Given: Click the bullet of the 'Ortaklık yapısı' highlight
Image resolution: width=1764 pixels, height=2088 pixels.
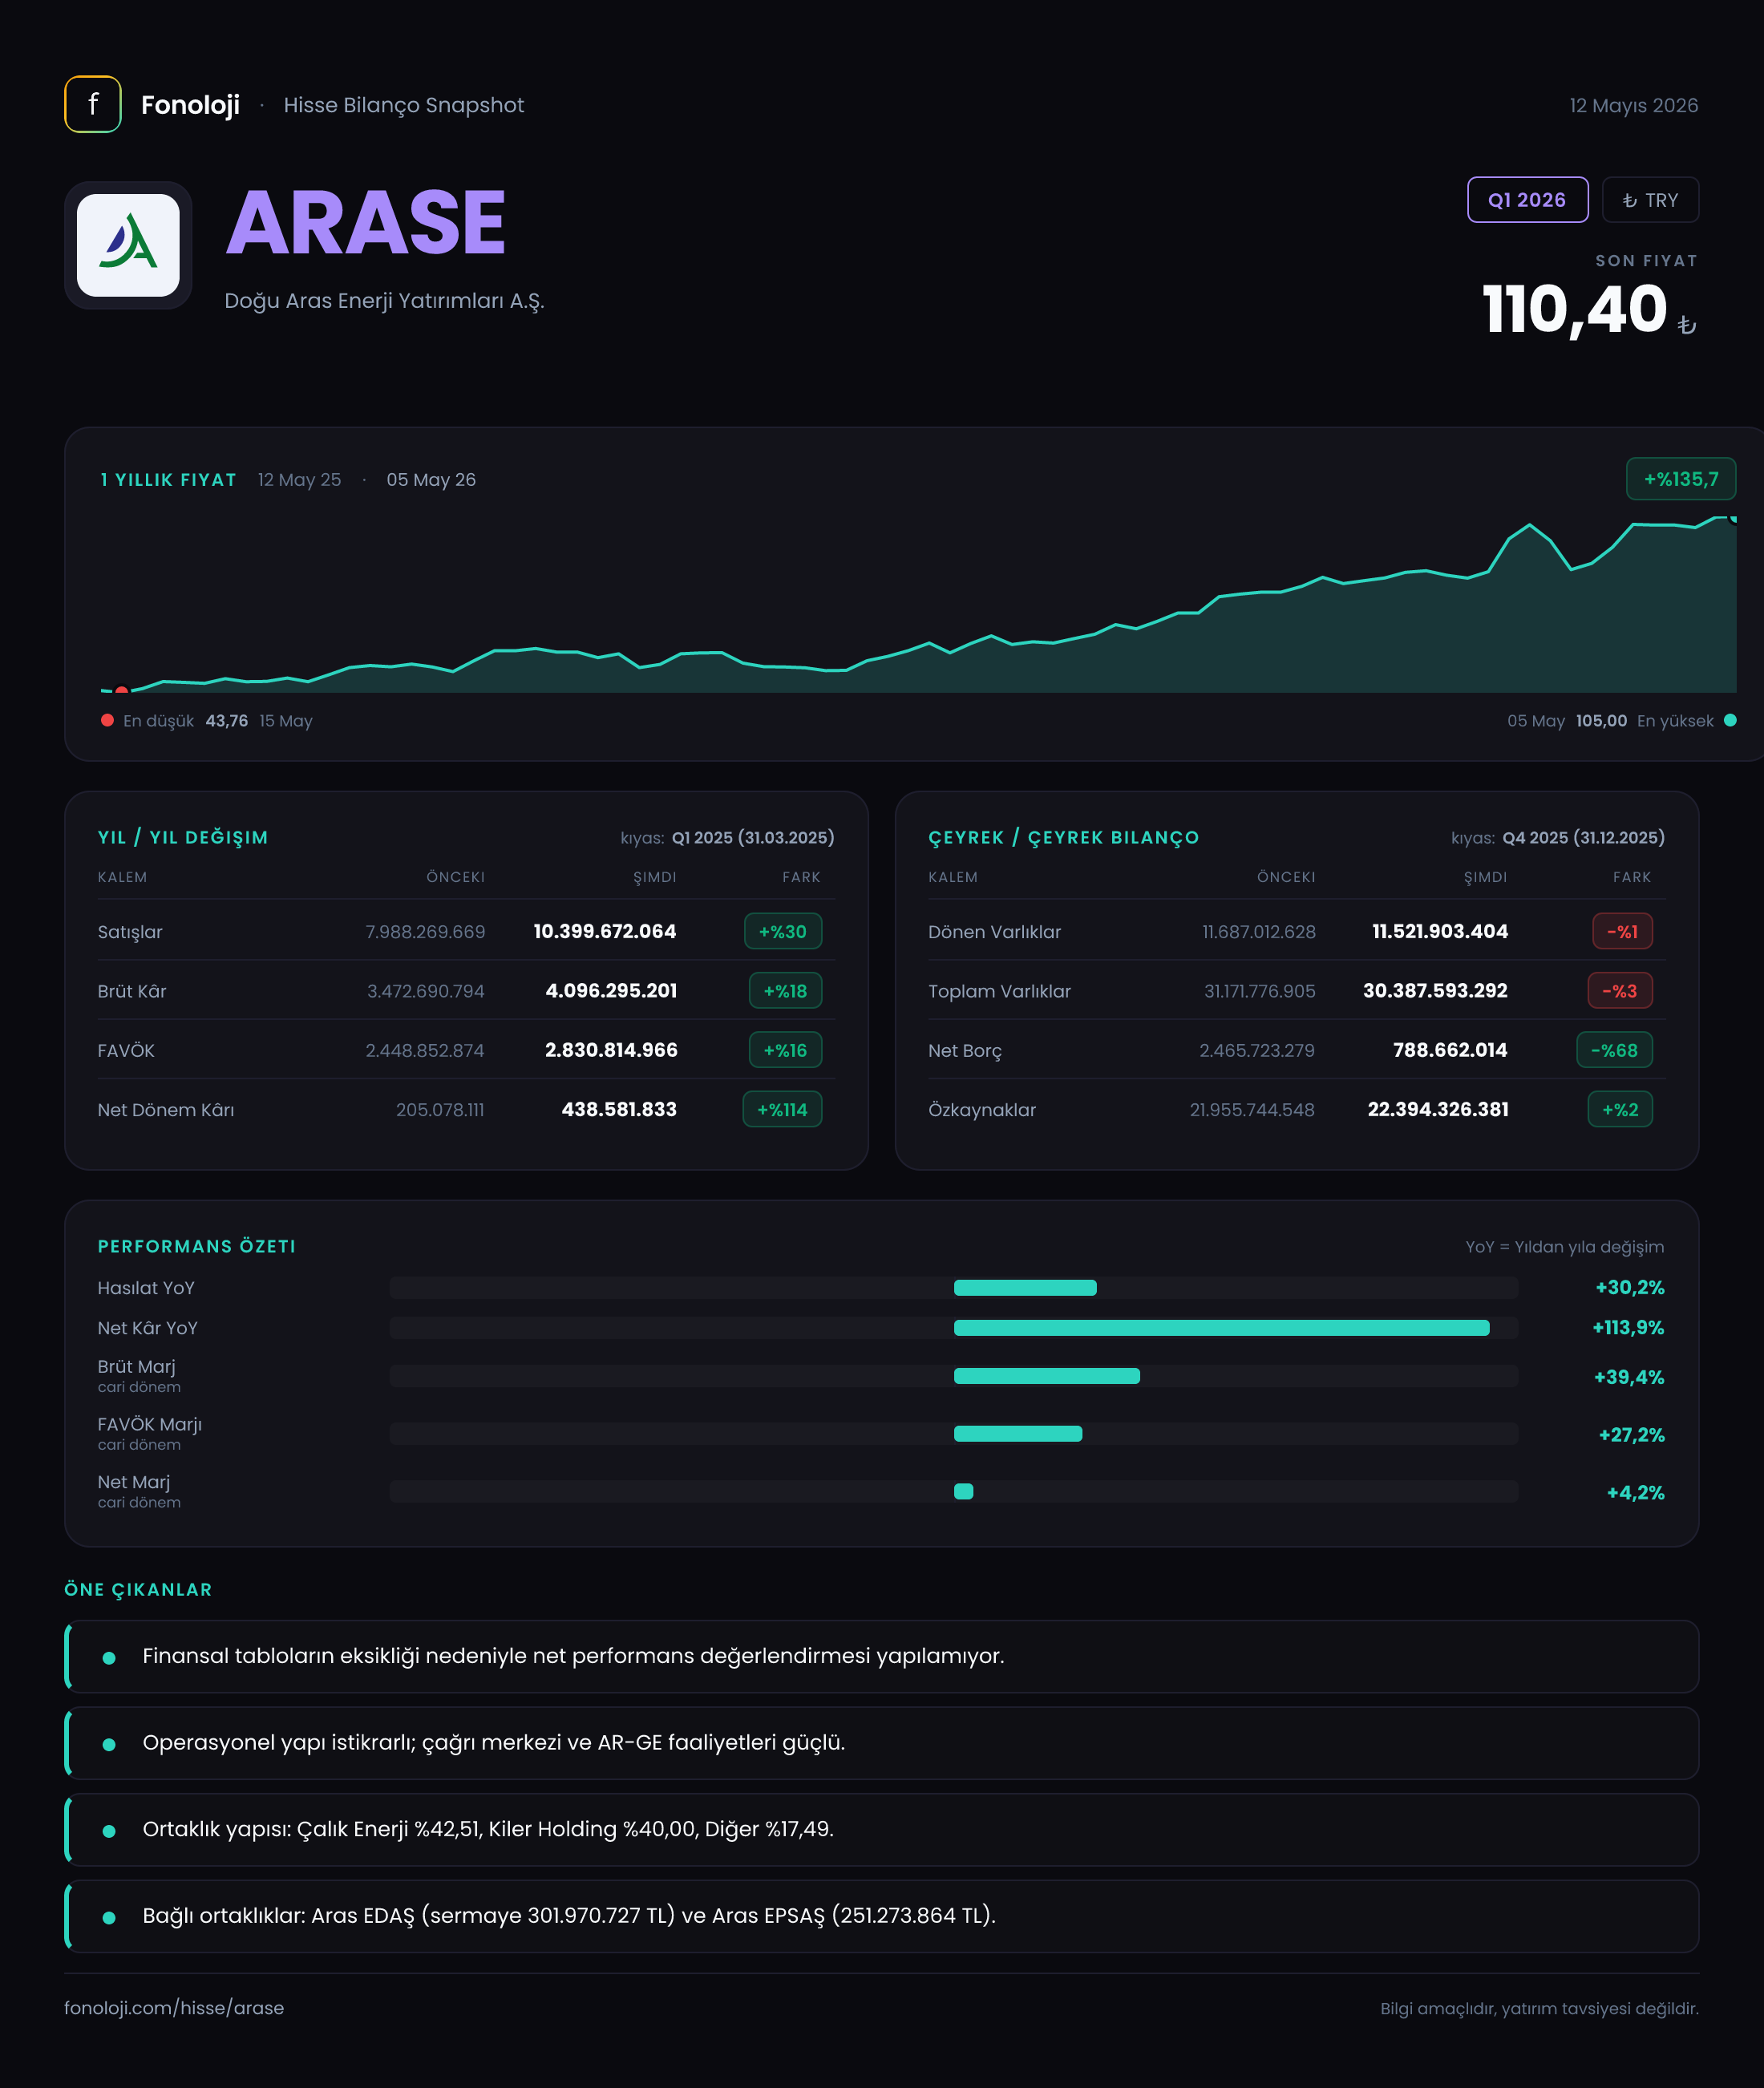Looking at the screenshot, I should [x=109, y=1831].
